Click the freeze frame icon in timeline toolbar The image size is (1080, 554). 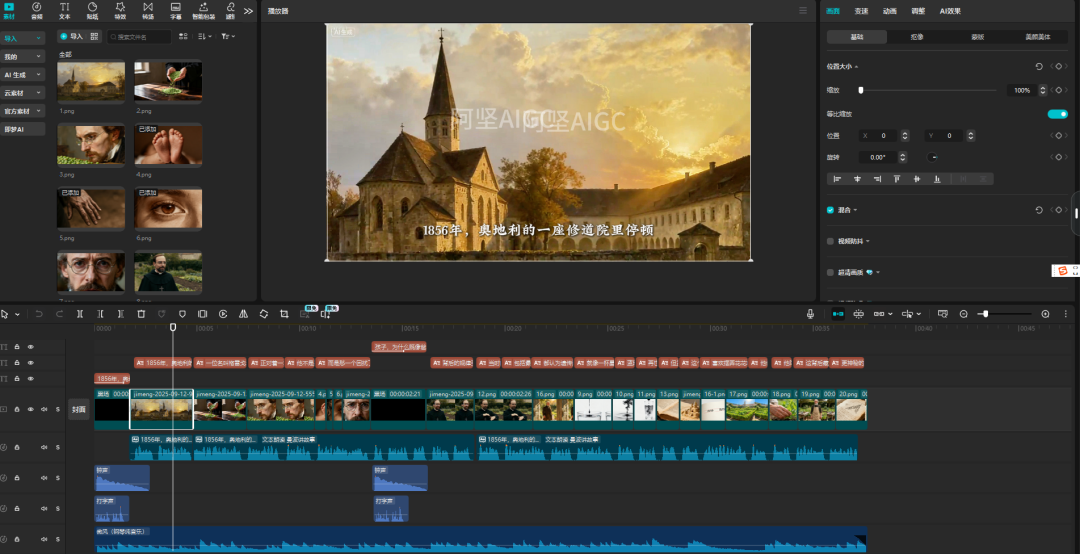click(202, 314)
